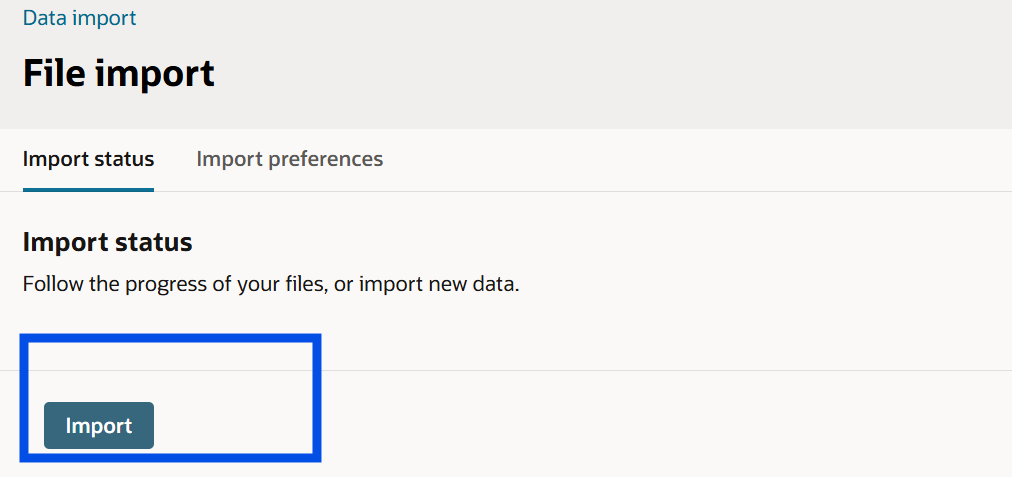The height and width of the screenshot is (477, 1012).
Task: Open the Data import breadcrumb link
Action: (79, 17)
